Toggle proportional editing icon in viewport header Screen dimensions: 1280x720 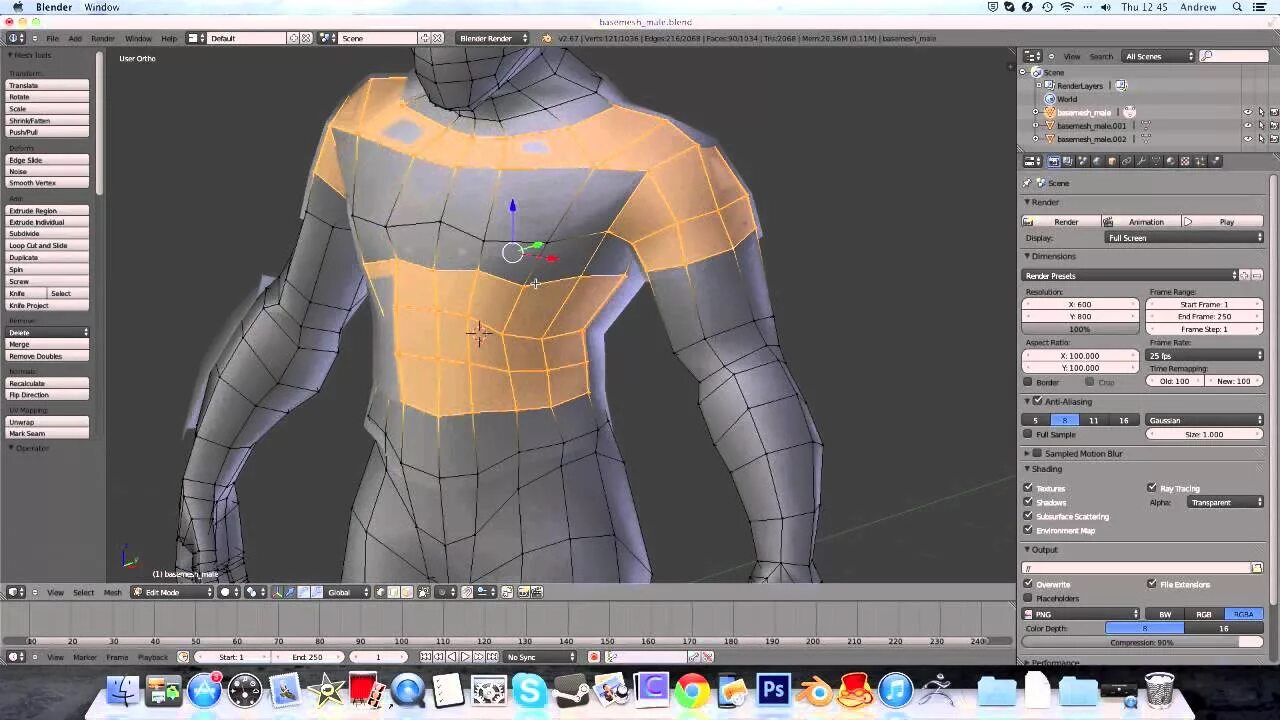click(x=444, y=592)
